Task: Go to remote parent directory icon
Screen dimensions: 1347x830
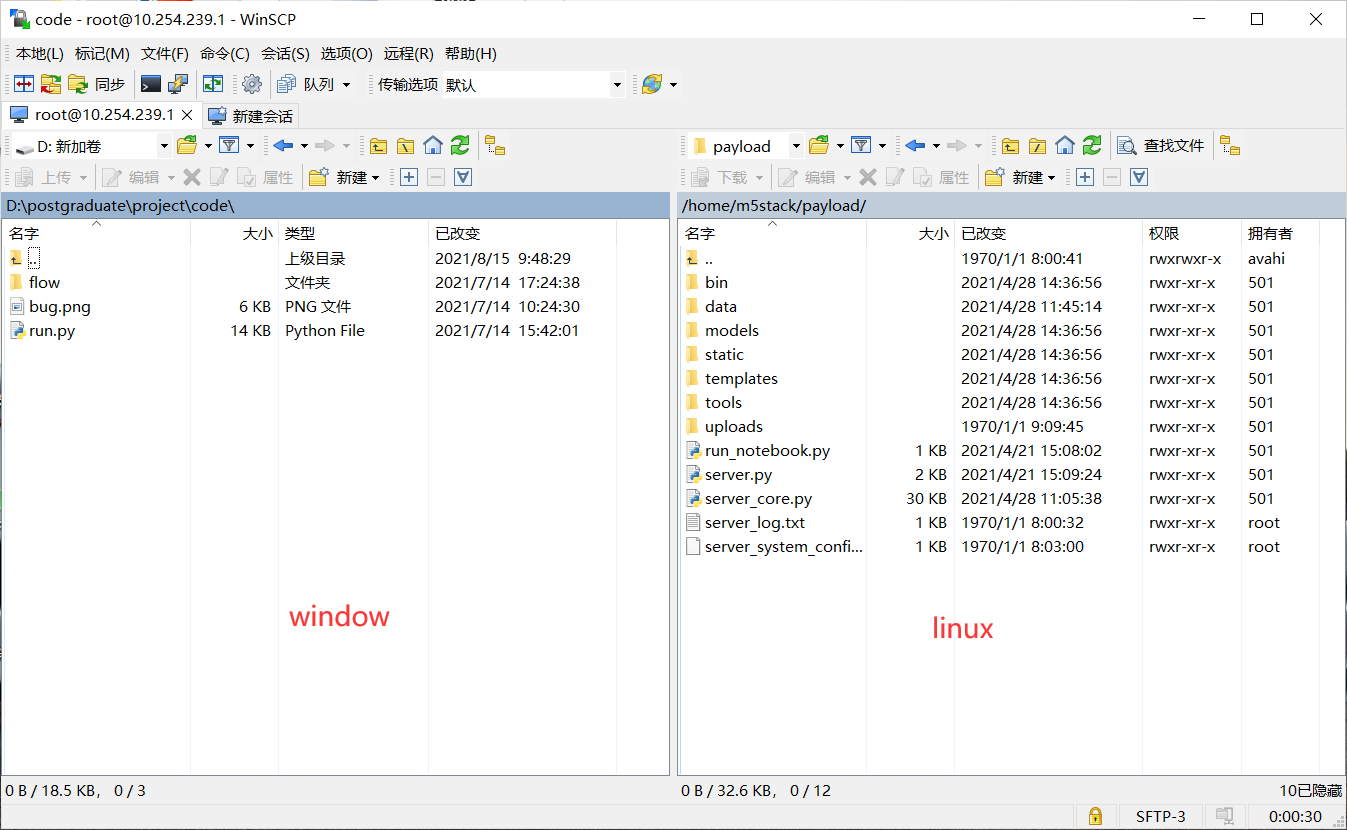Action: (x=1010, y=146)
